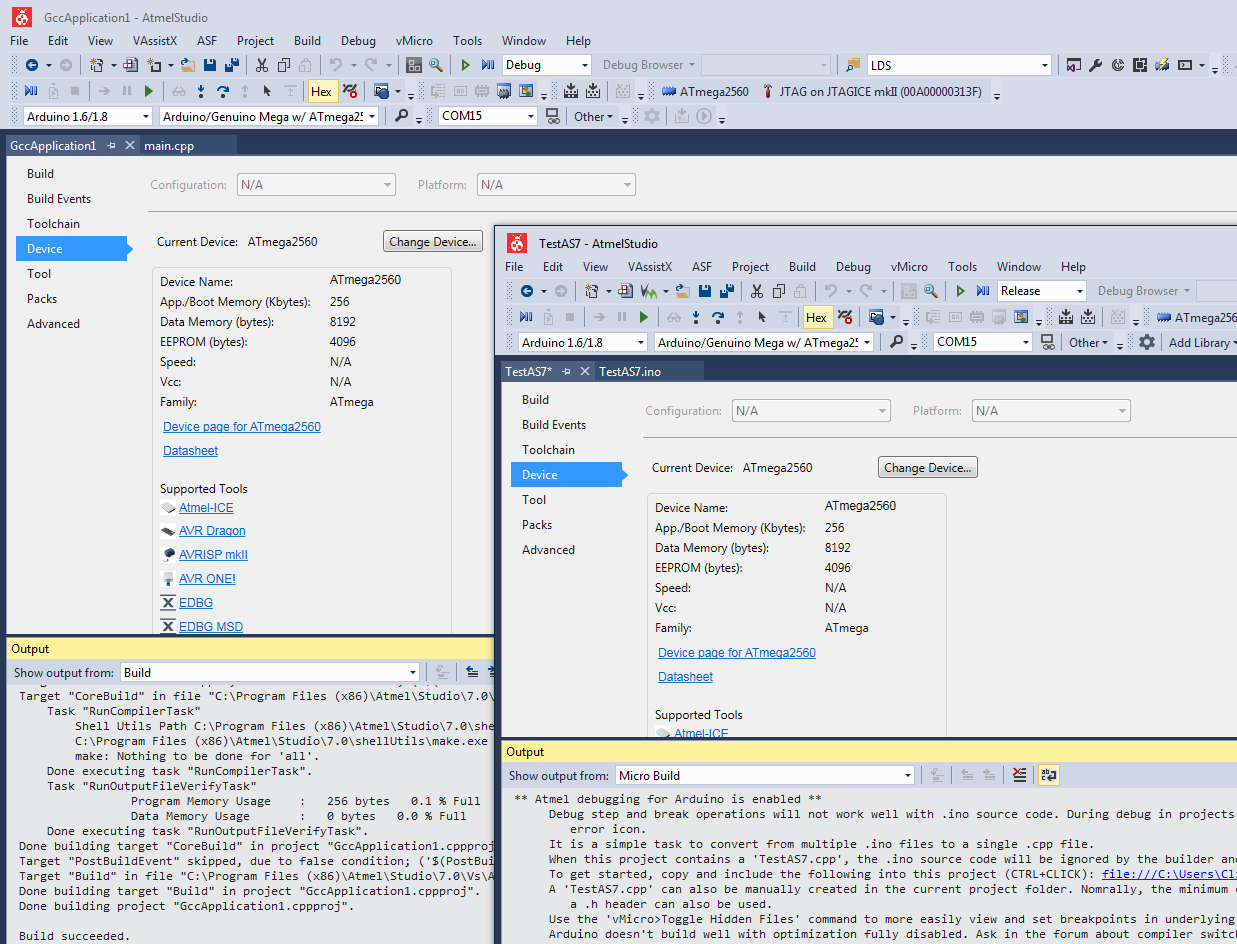Open VAssistX menu in GccApplication1 window
Screen dimensions: 1237x944
(x=155, y=41)
